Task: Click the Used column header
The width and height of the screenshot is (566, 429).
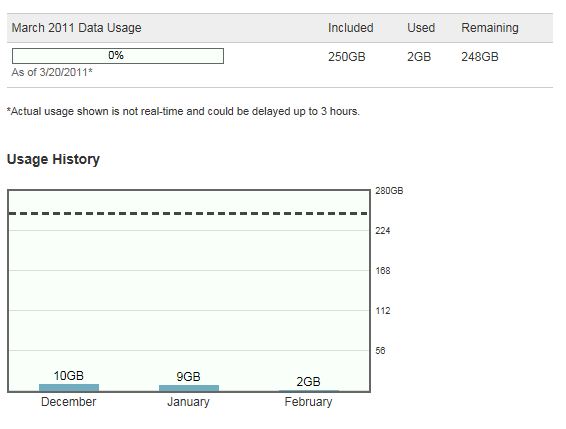Action: click(x=421, y=28)
